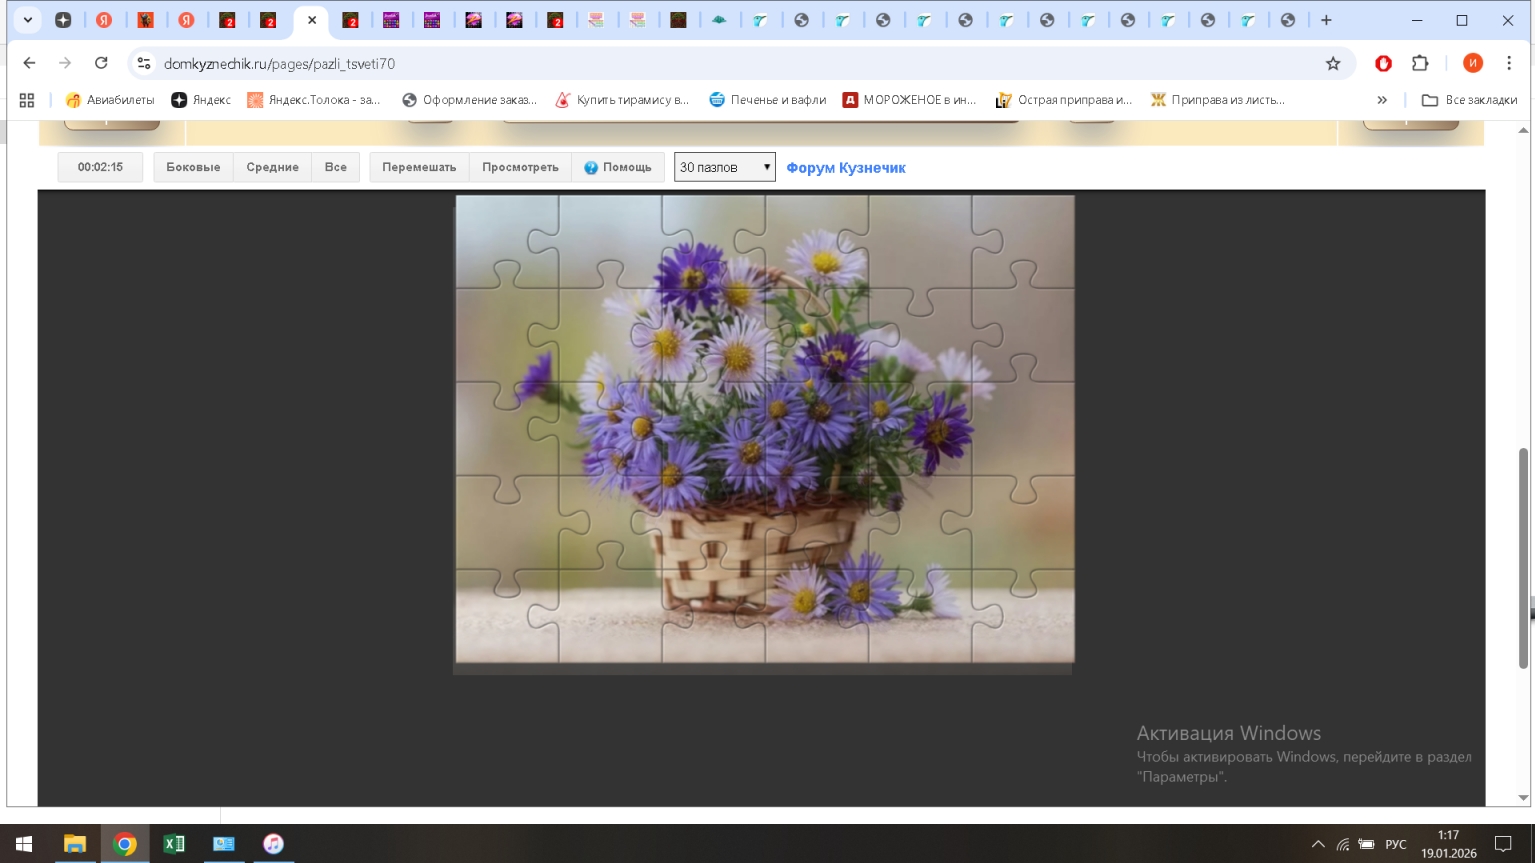
Task: Click the red Opera-style extension icon
Action: click(x=1383, y=63)
